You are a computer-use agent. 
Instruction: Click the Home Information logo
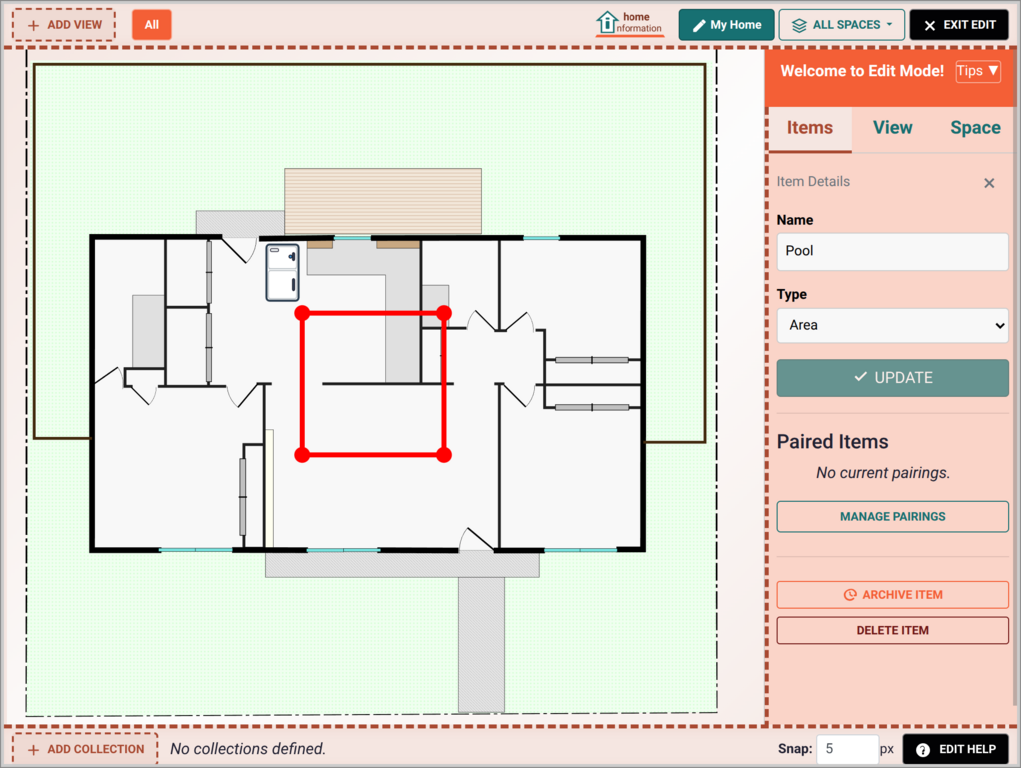click(x=630, y=23)
